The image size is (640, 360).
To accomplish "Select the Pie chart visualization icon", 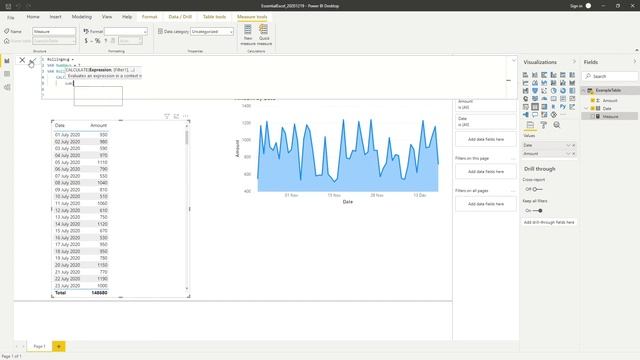I will (x=553, y=91).
